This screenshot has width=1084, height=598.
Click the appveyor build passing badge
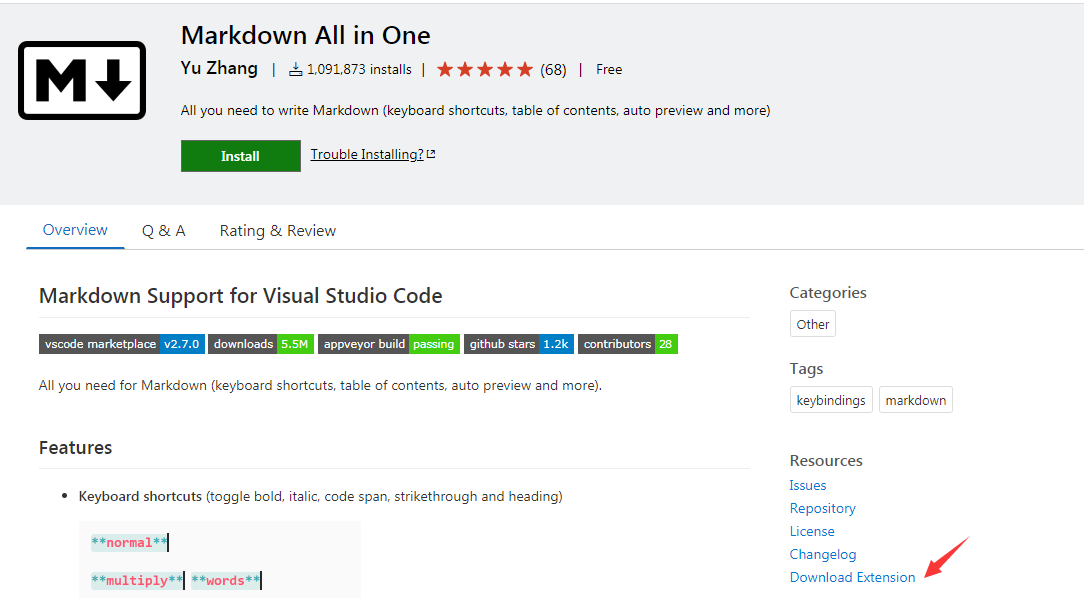click(x=389, y=344)
